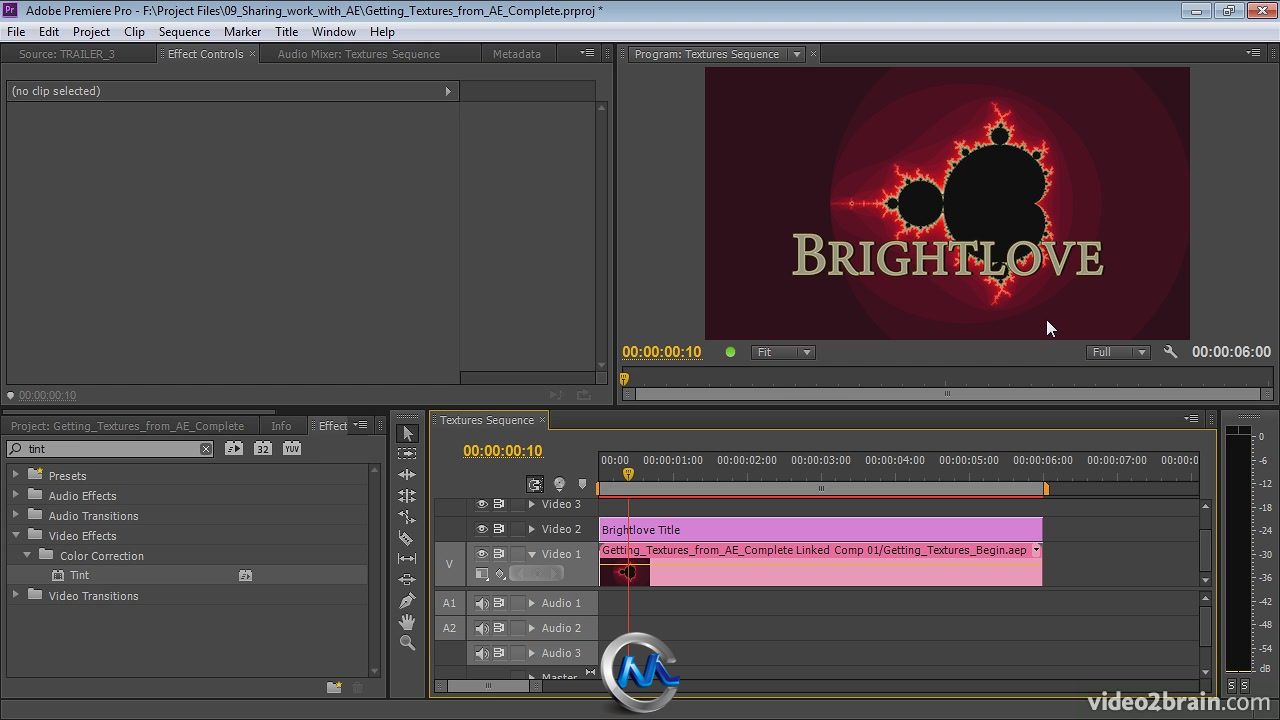This screenshot has width=1280, height=720.
Task: Toggle timeline Snap magnet icon
Action: tap(535, 484)
